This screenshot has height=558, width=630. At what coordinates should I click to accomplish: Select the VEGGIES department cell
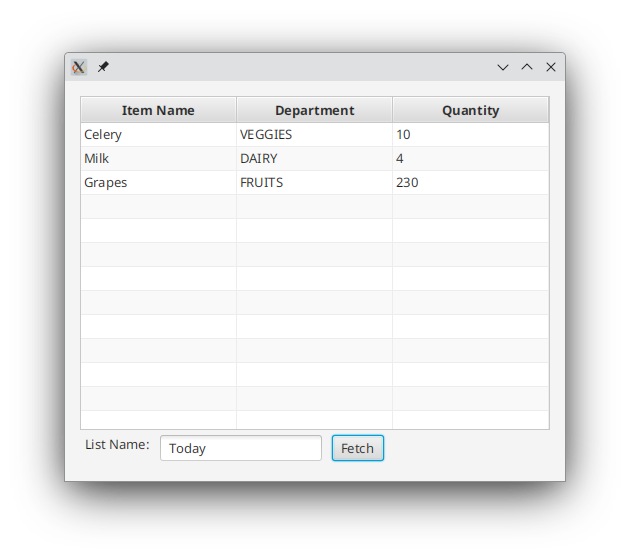315,135
